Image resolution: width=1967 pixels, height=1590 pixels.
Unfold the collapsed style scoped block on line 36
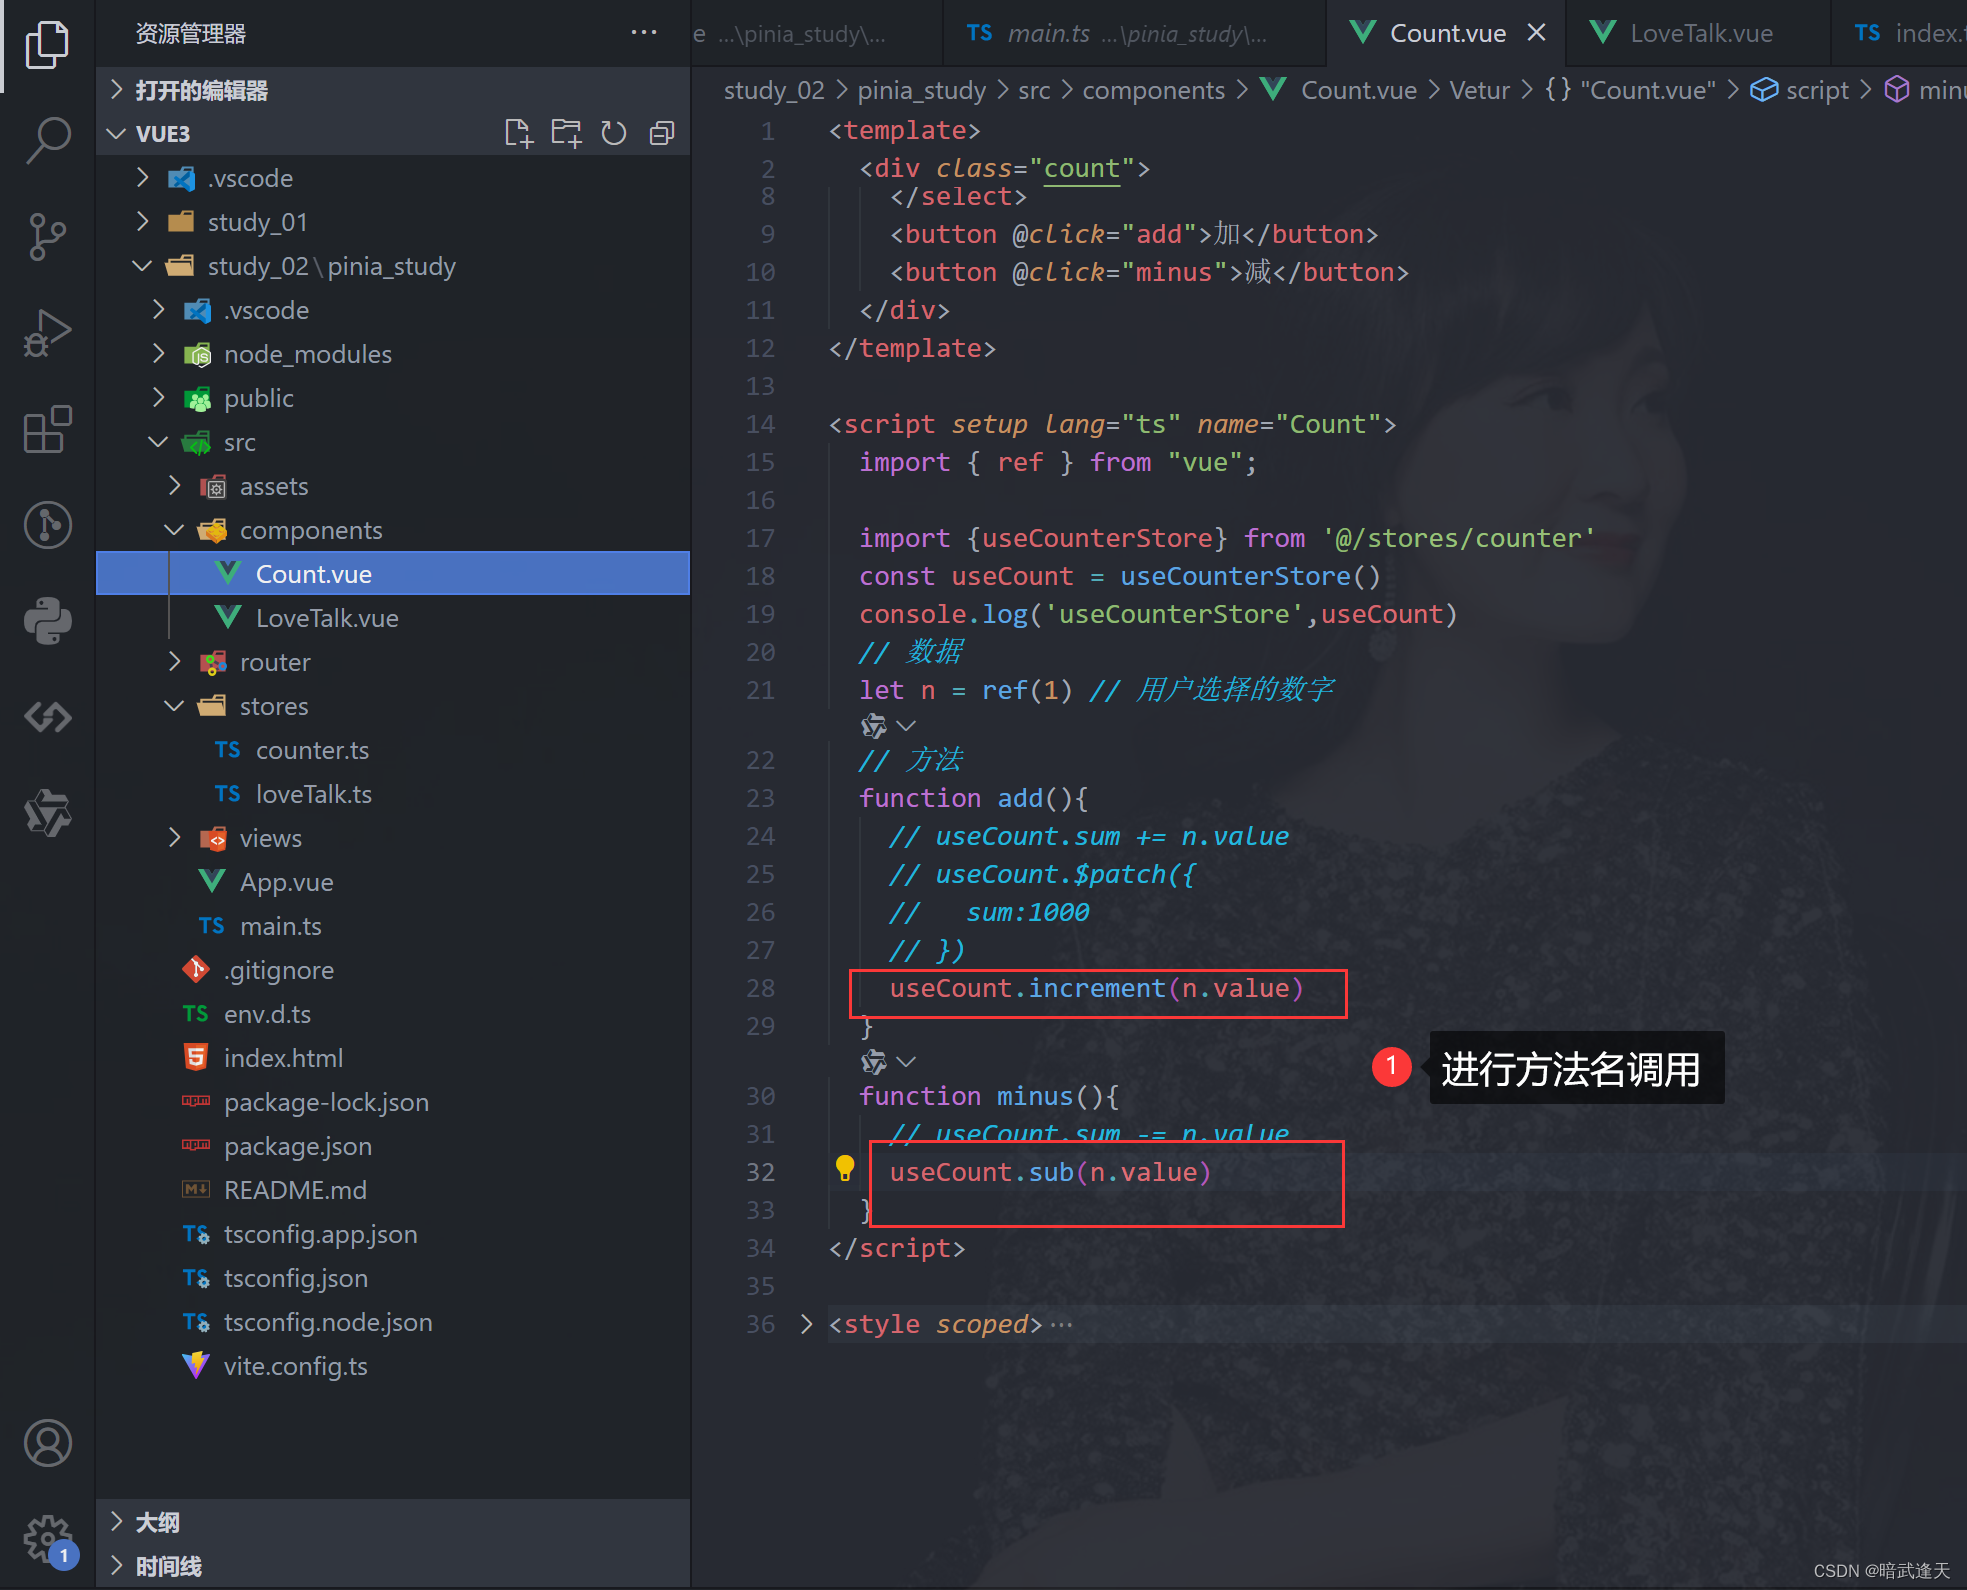pos(807,1324)
